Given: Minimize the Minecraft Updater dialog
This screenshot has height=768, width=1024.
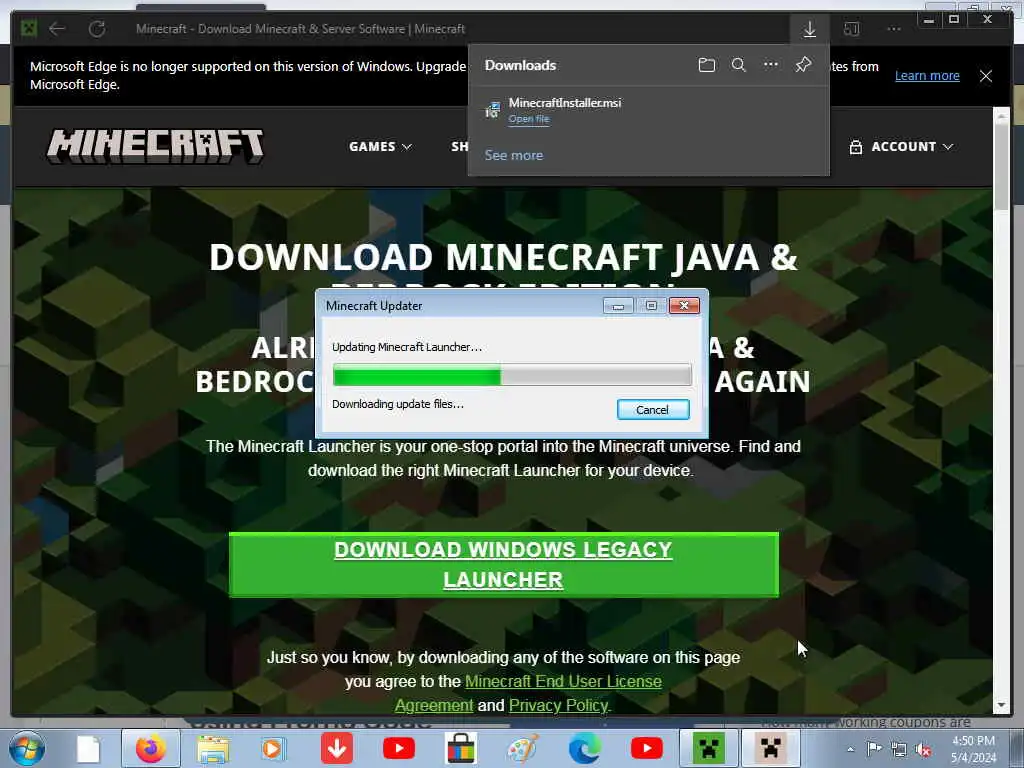Looking at the screenshot, I should pos(618,306).
